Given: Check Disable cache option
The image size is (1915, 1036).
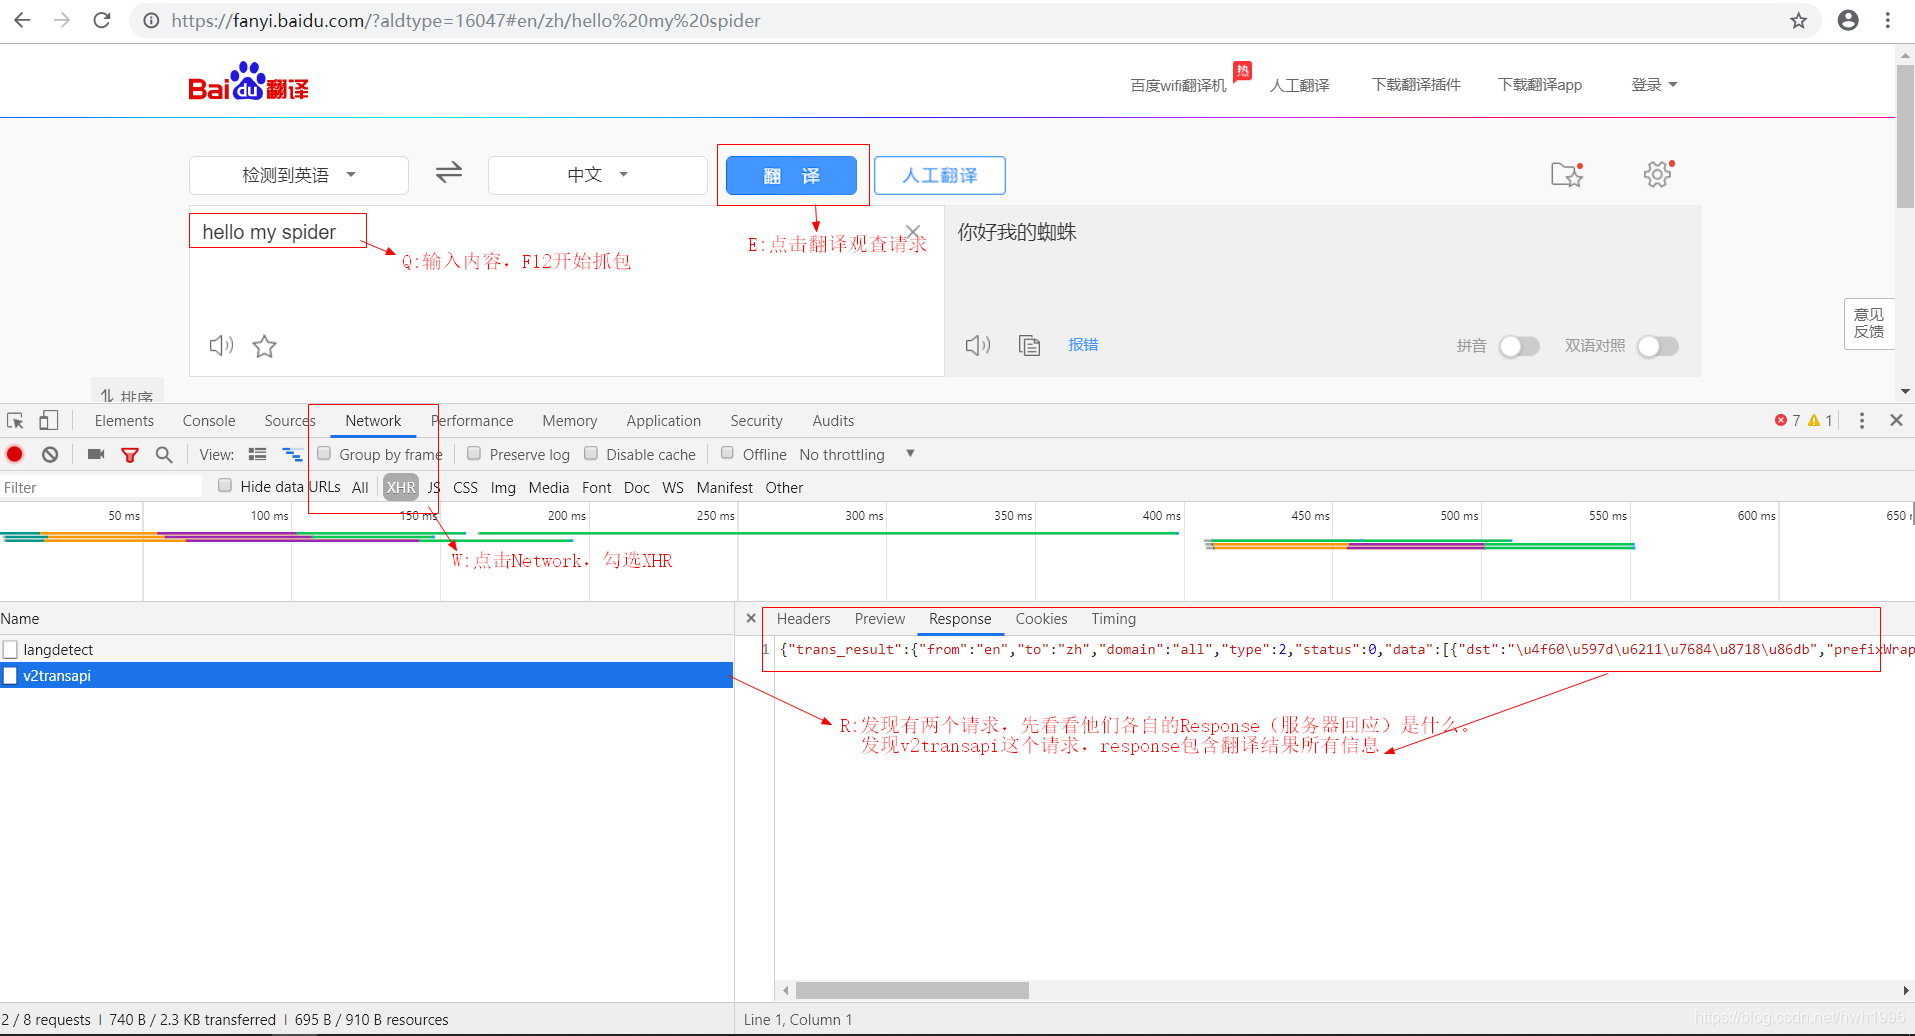Looking at the screenshot, I should (x=591, y=454).
